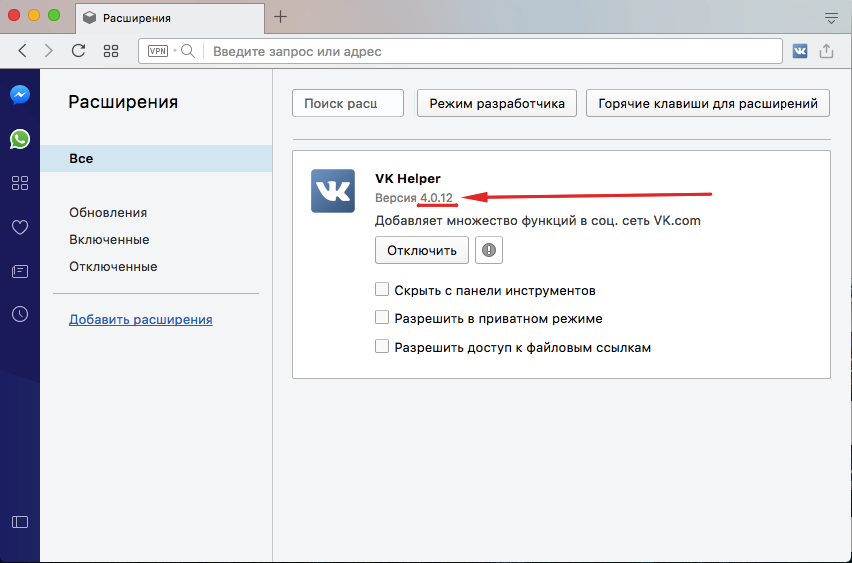Image resolution: width=852 pixels, height=563 pixels.
Task: Open the tab menu at top right
Action: (x=831, y=17)
